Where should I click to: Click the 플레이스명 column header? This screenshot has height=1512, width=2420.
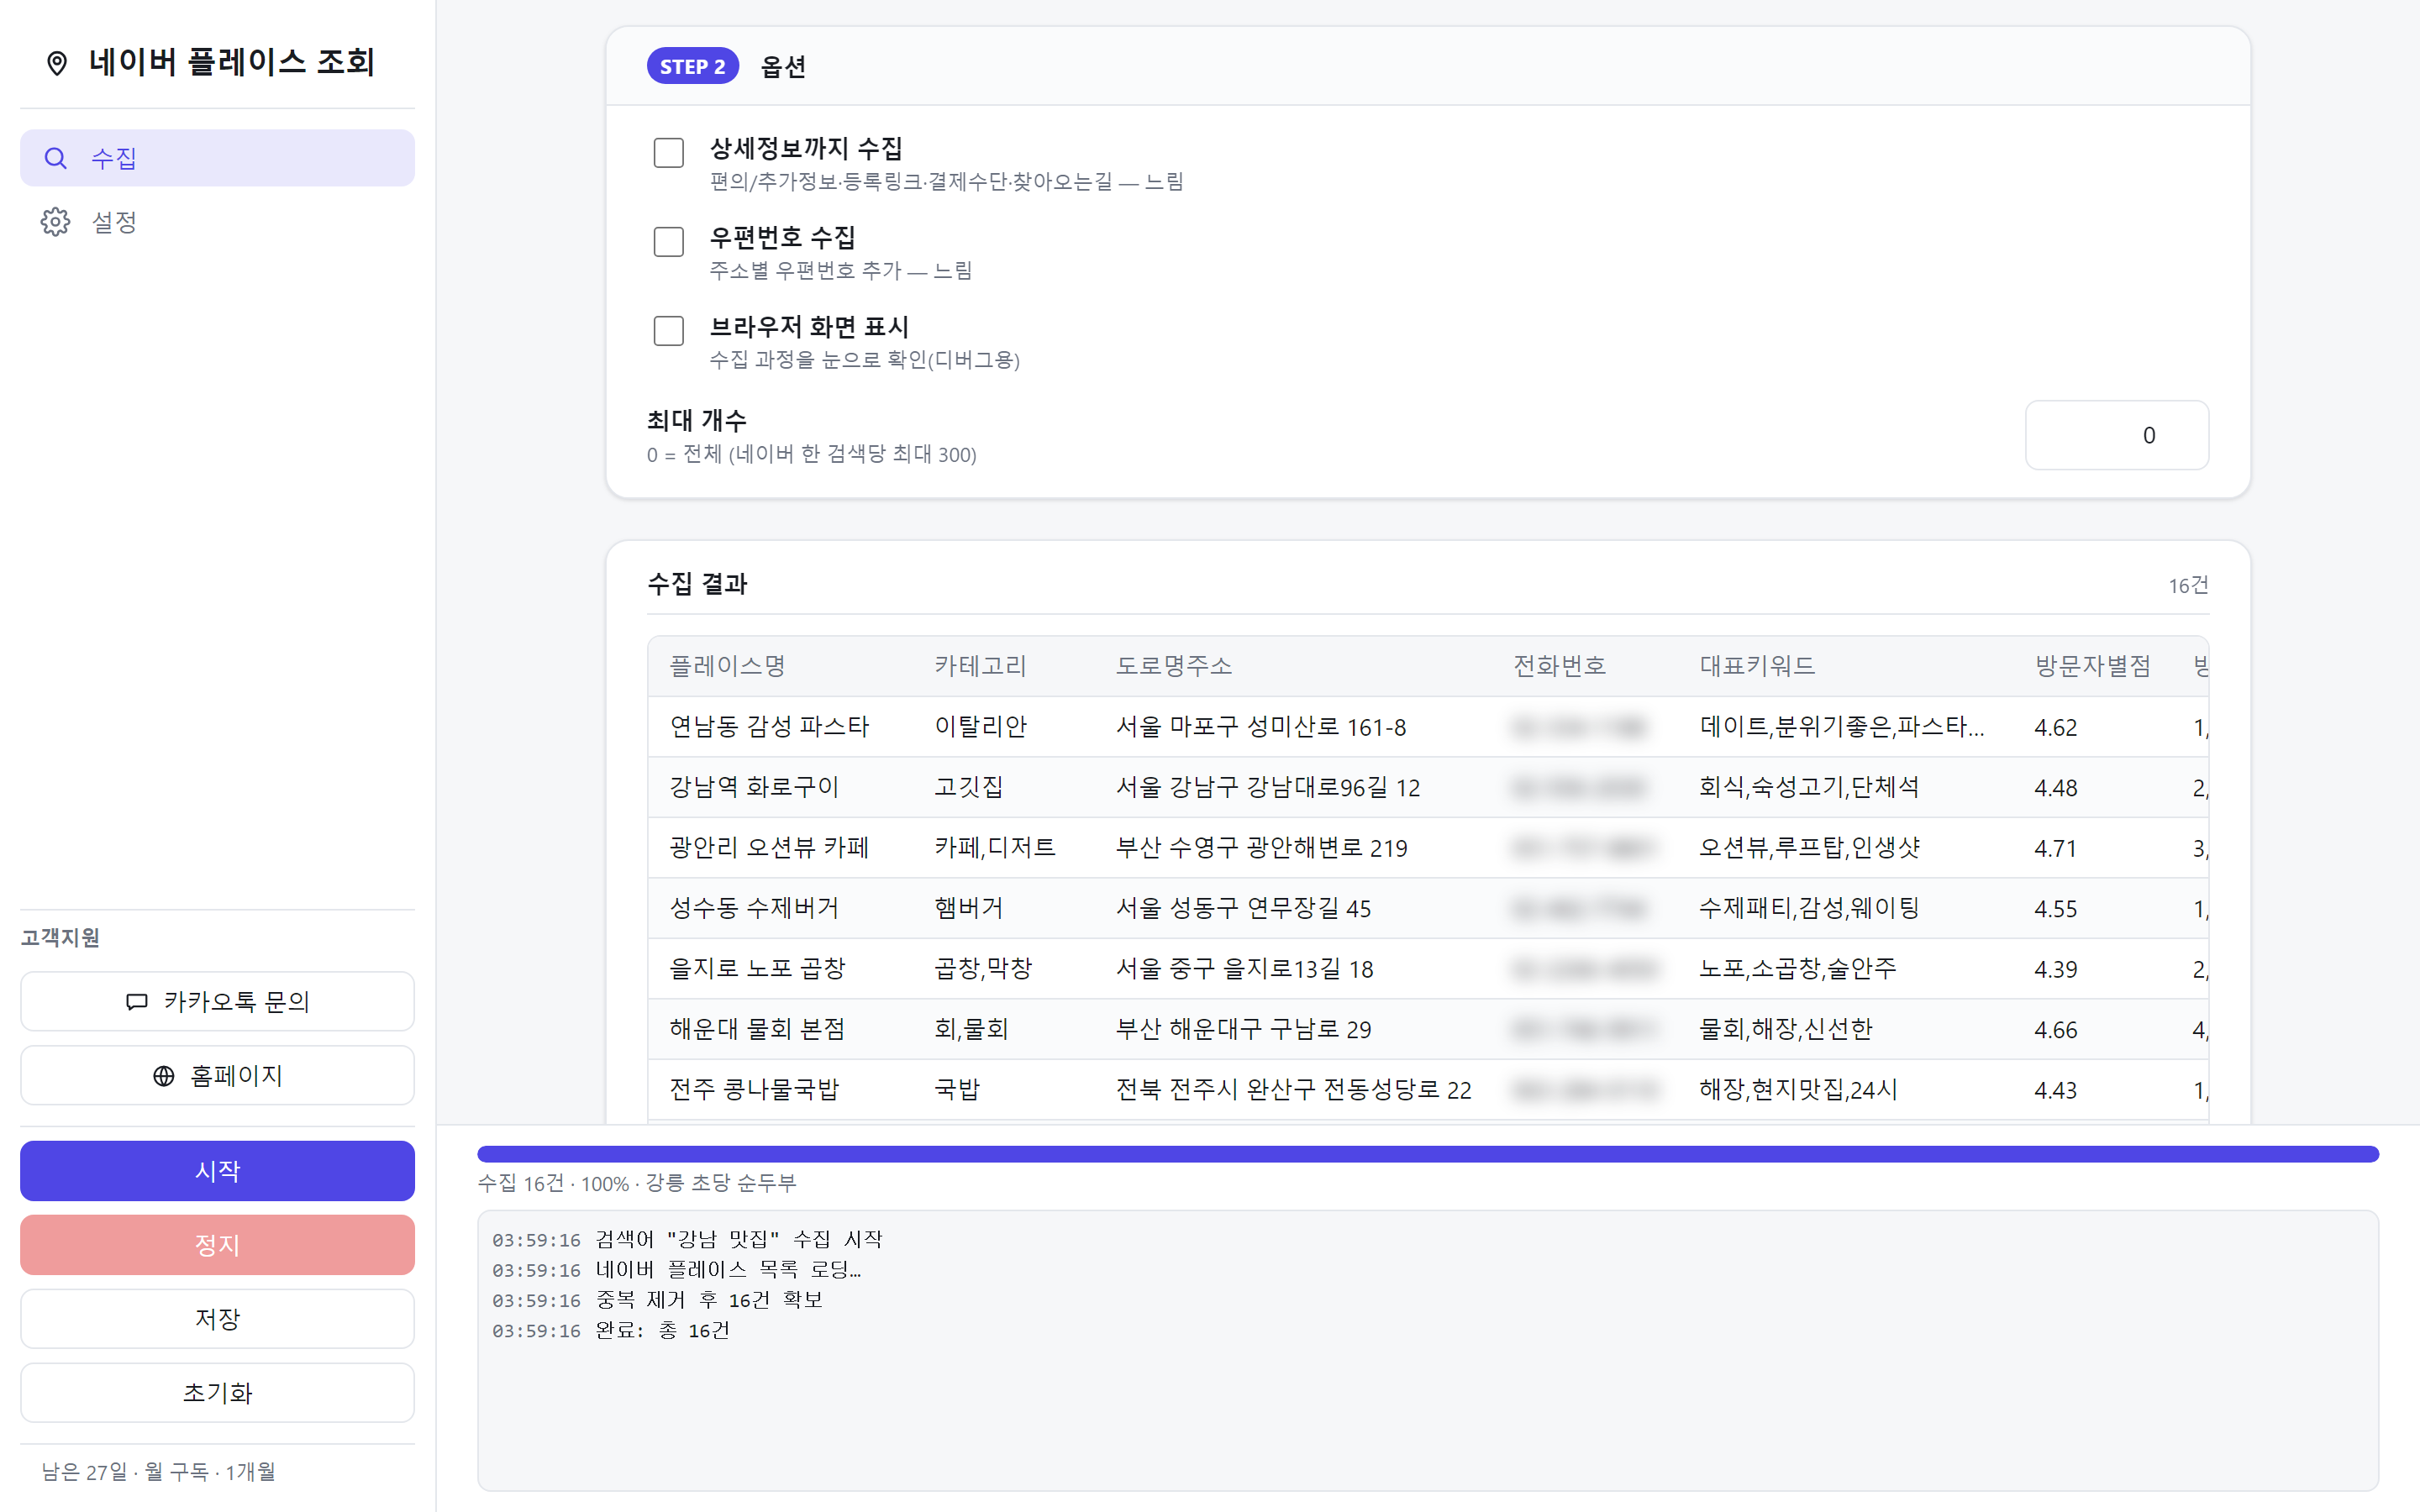tap(727, 666)
